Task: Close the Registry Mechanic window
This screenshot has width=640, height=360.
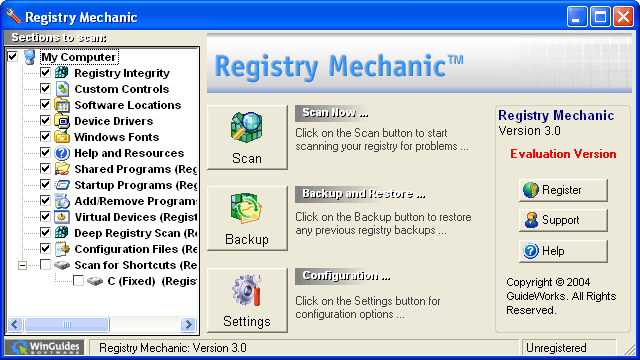Action: (x=623, y=17)
